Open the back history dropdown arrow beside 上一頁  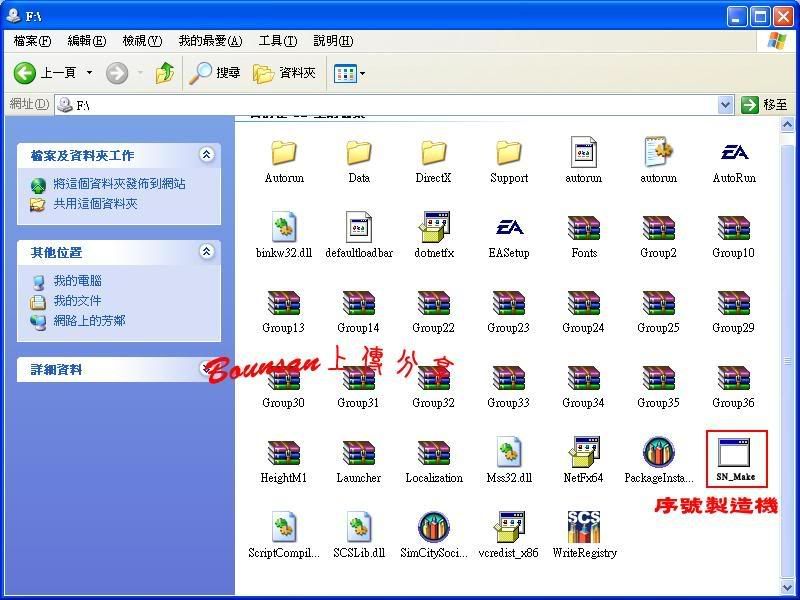click(x=89, y=73)
